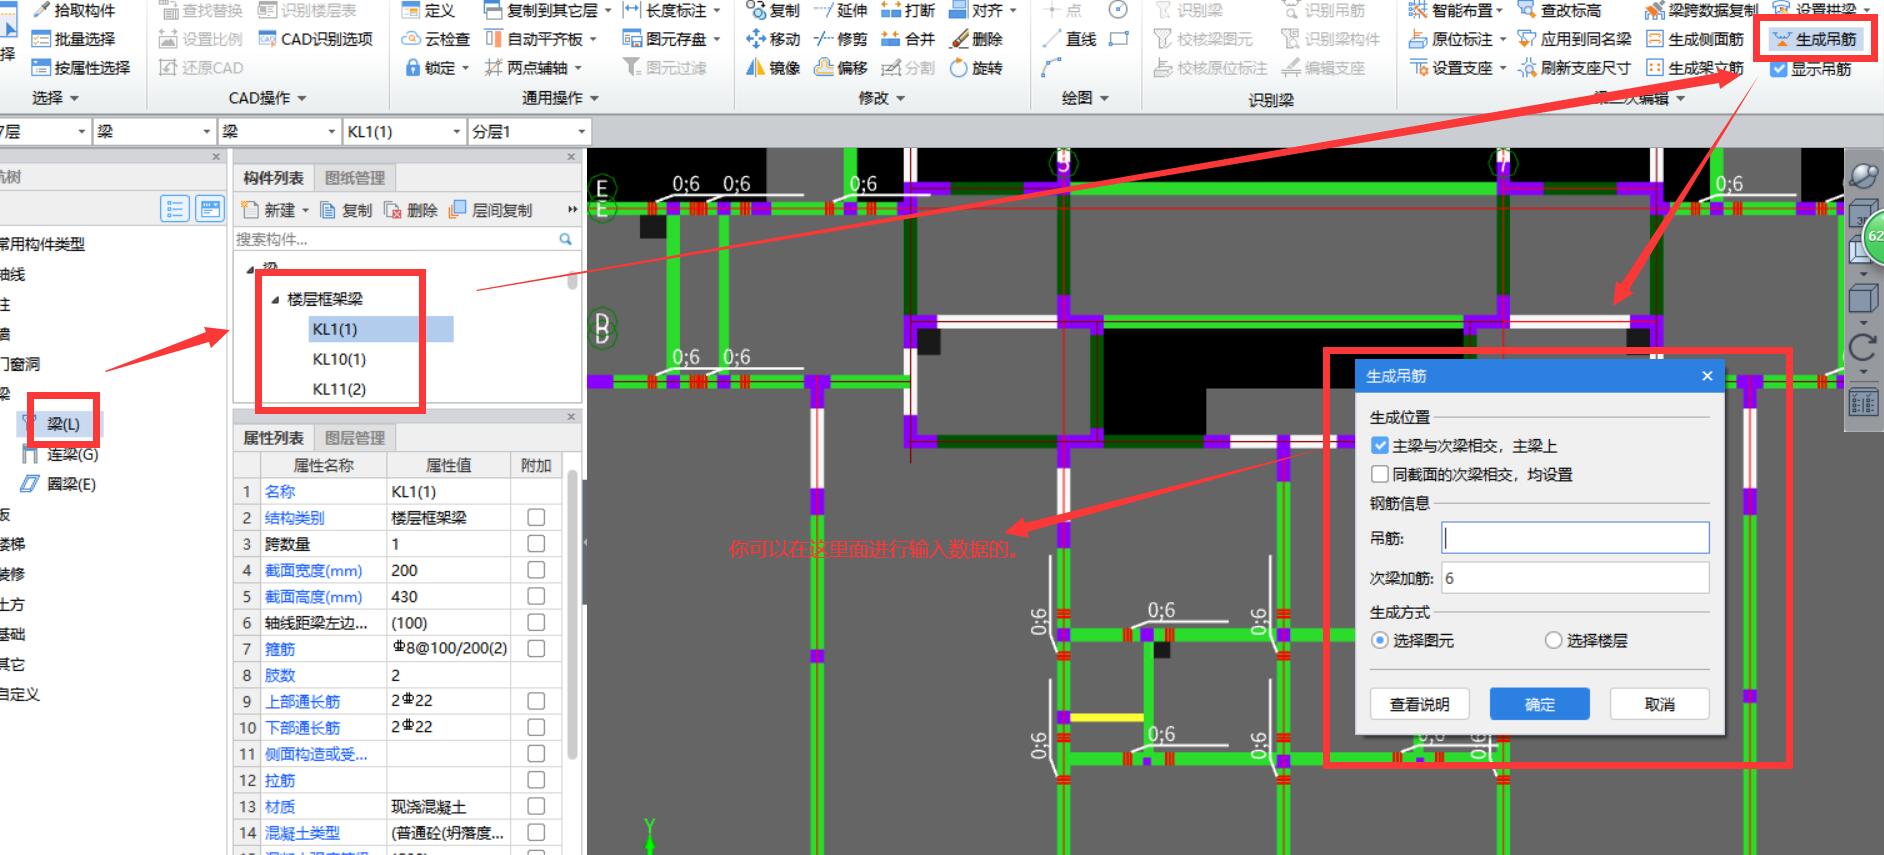Screen dimensions: 1884x855
Task: Click the 合并 merge tool
Action: [x=907, y=39]
